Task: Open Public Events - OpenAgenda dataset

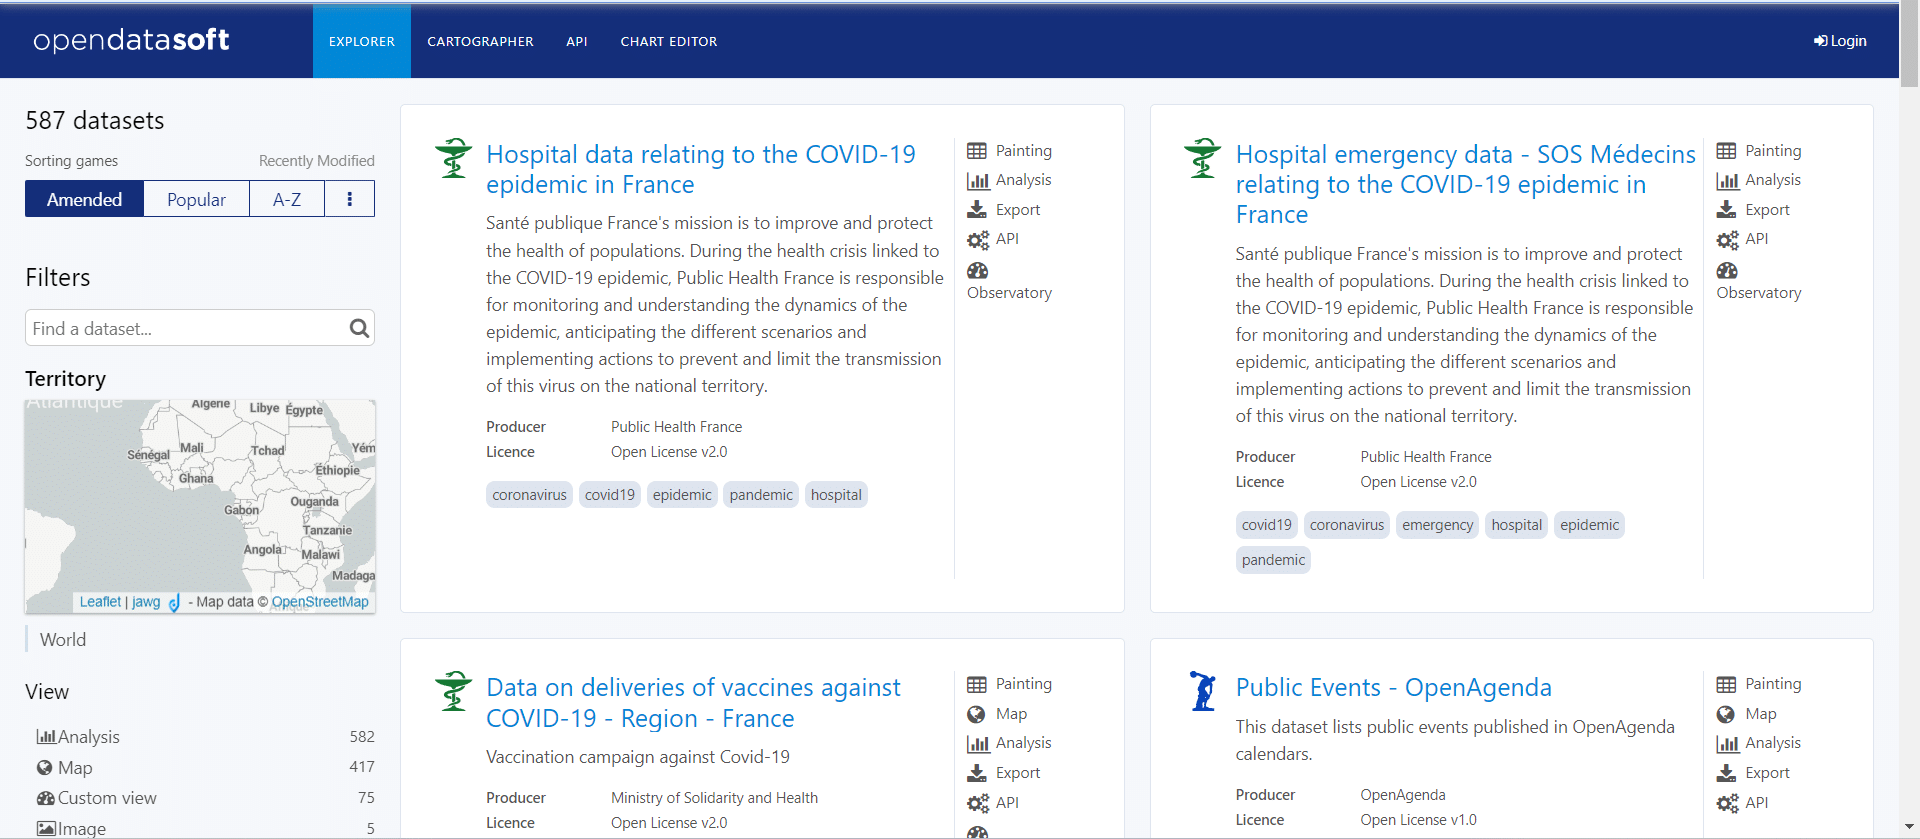Action: (x=1394, y=688)
